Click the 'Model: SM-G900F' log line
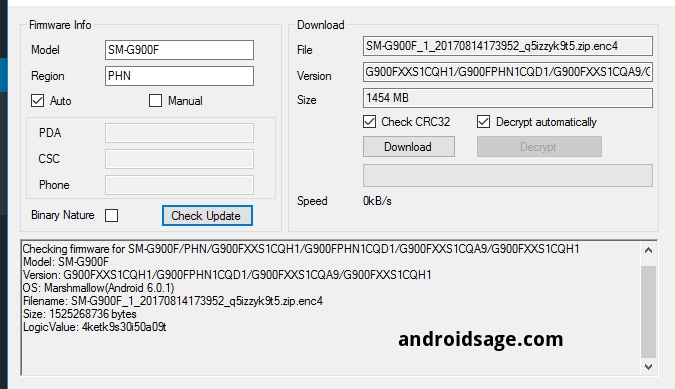This screenshot has height=389, width=675. [x=66, y=262]
